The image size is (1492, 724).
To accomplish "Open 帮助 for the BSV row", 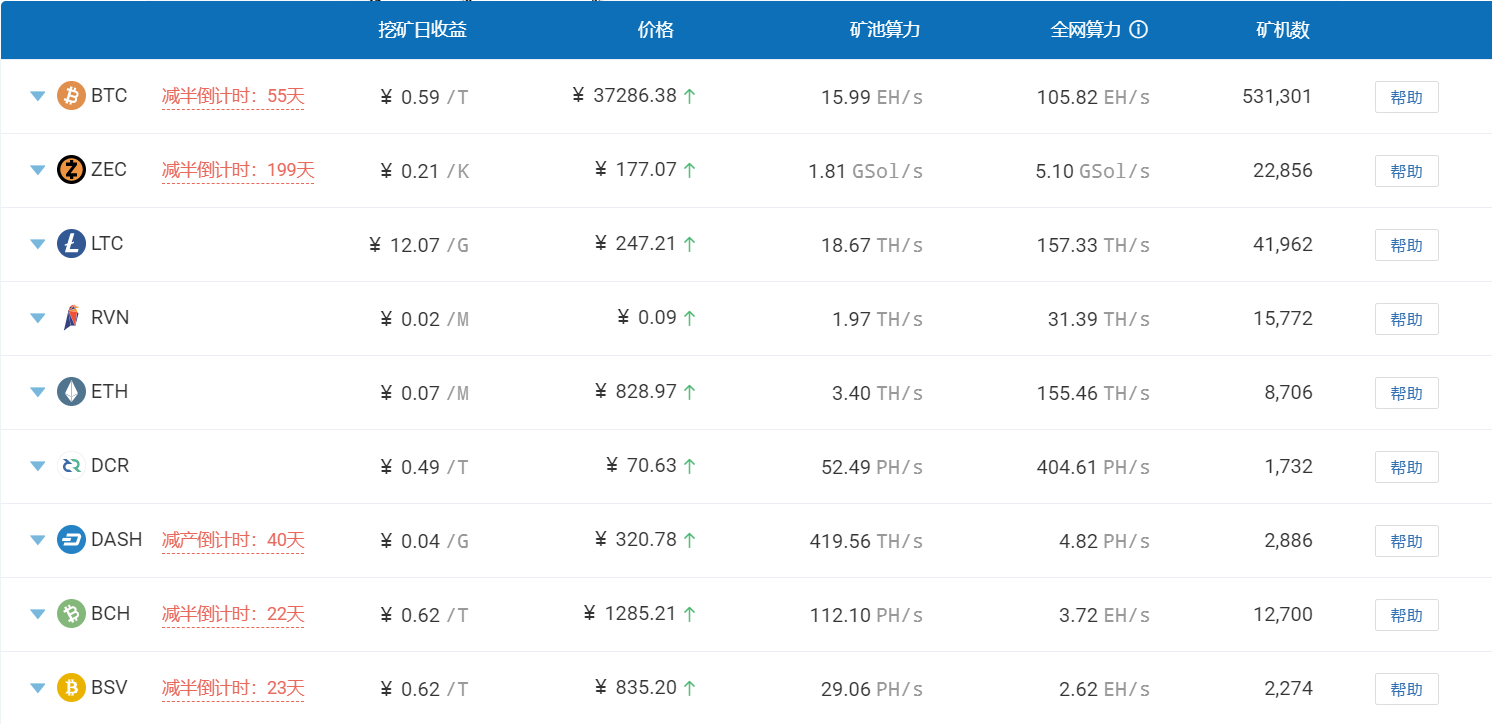I will tap(1406, 689).
